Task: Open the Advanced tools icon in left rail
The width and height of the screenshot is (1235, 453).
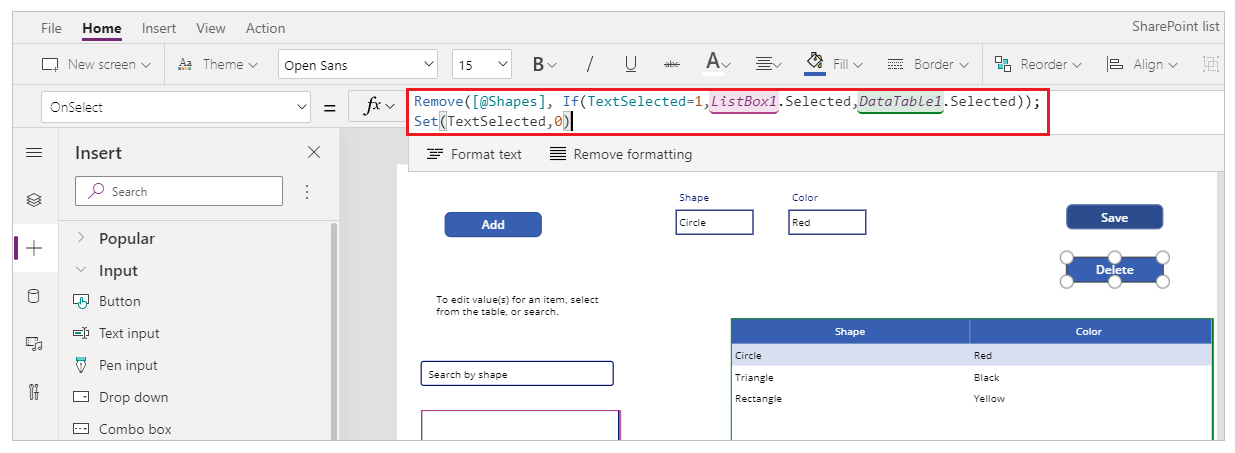Action: 34,391
